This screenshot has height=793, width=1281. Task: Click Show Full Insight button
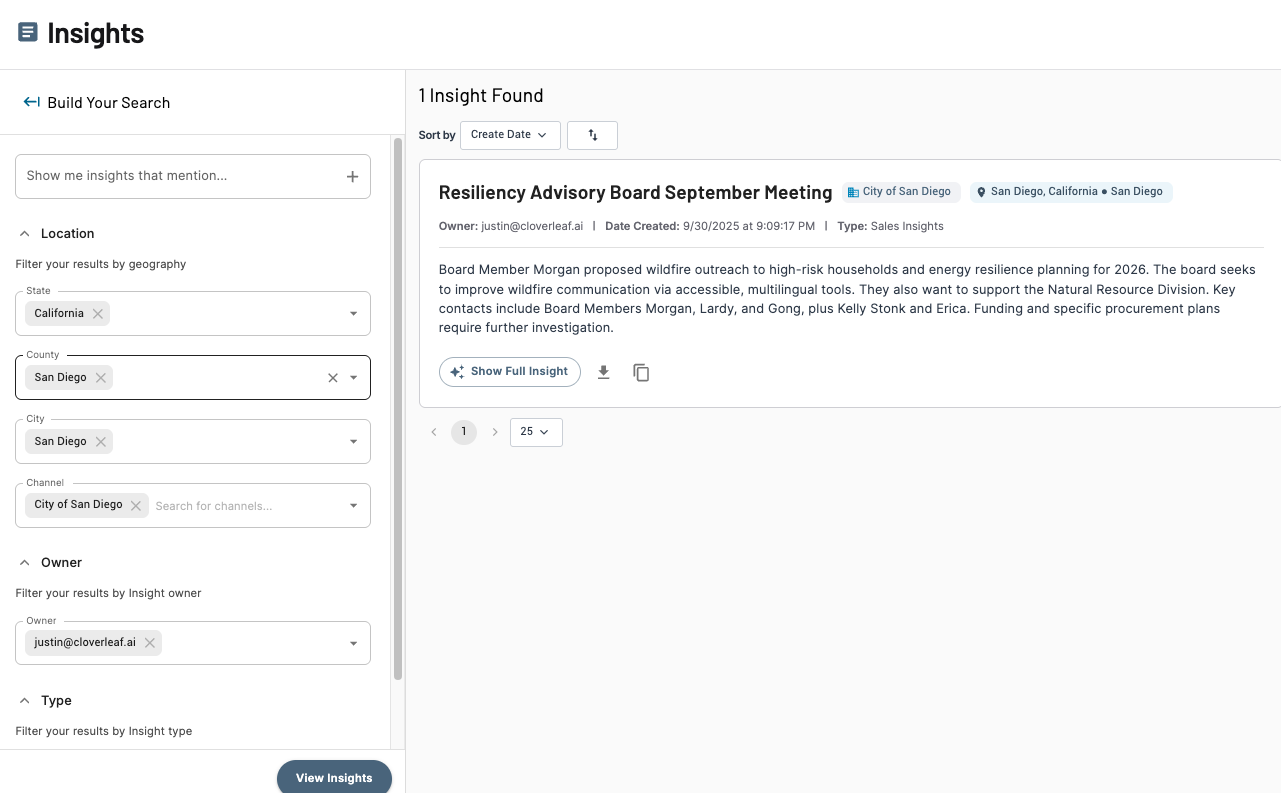pos(509,372)
